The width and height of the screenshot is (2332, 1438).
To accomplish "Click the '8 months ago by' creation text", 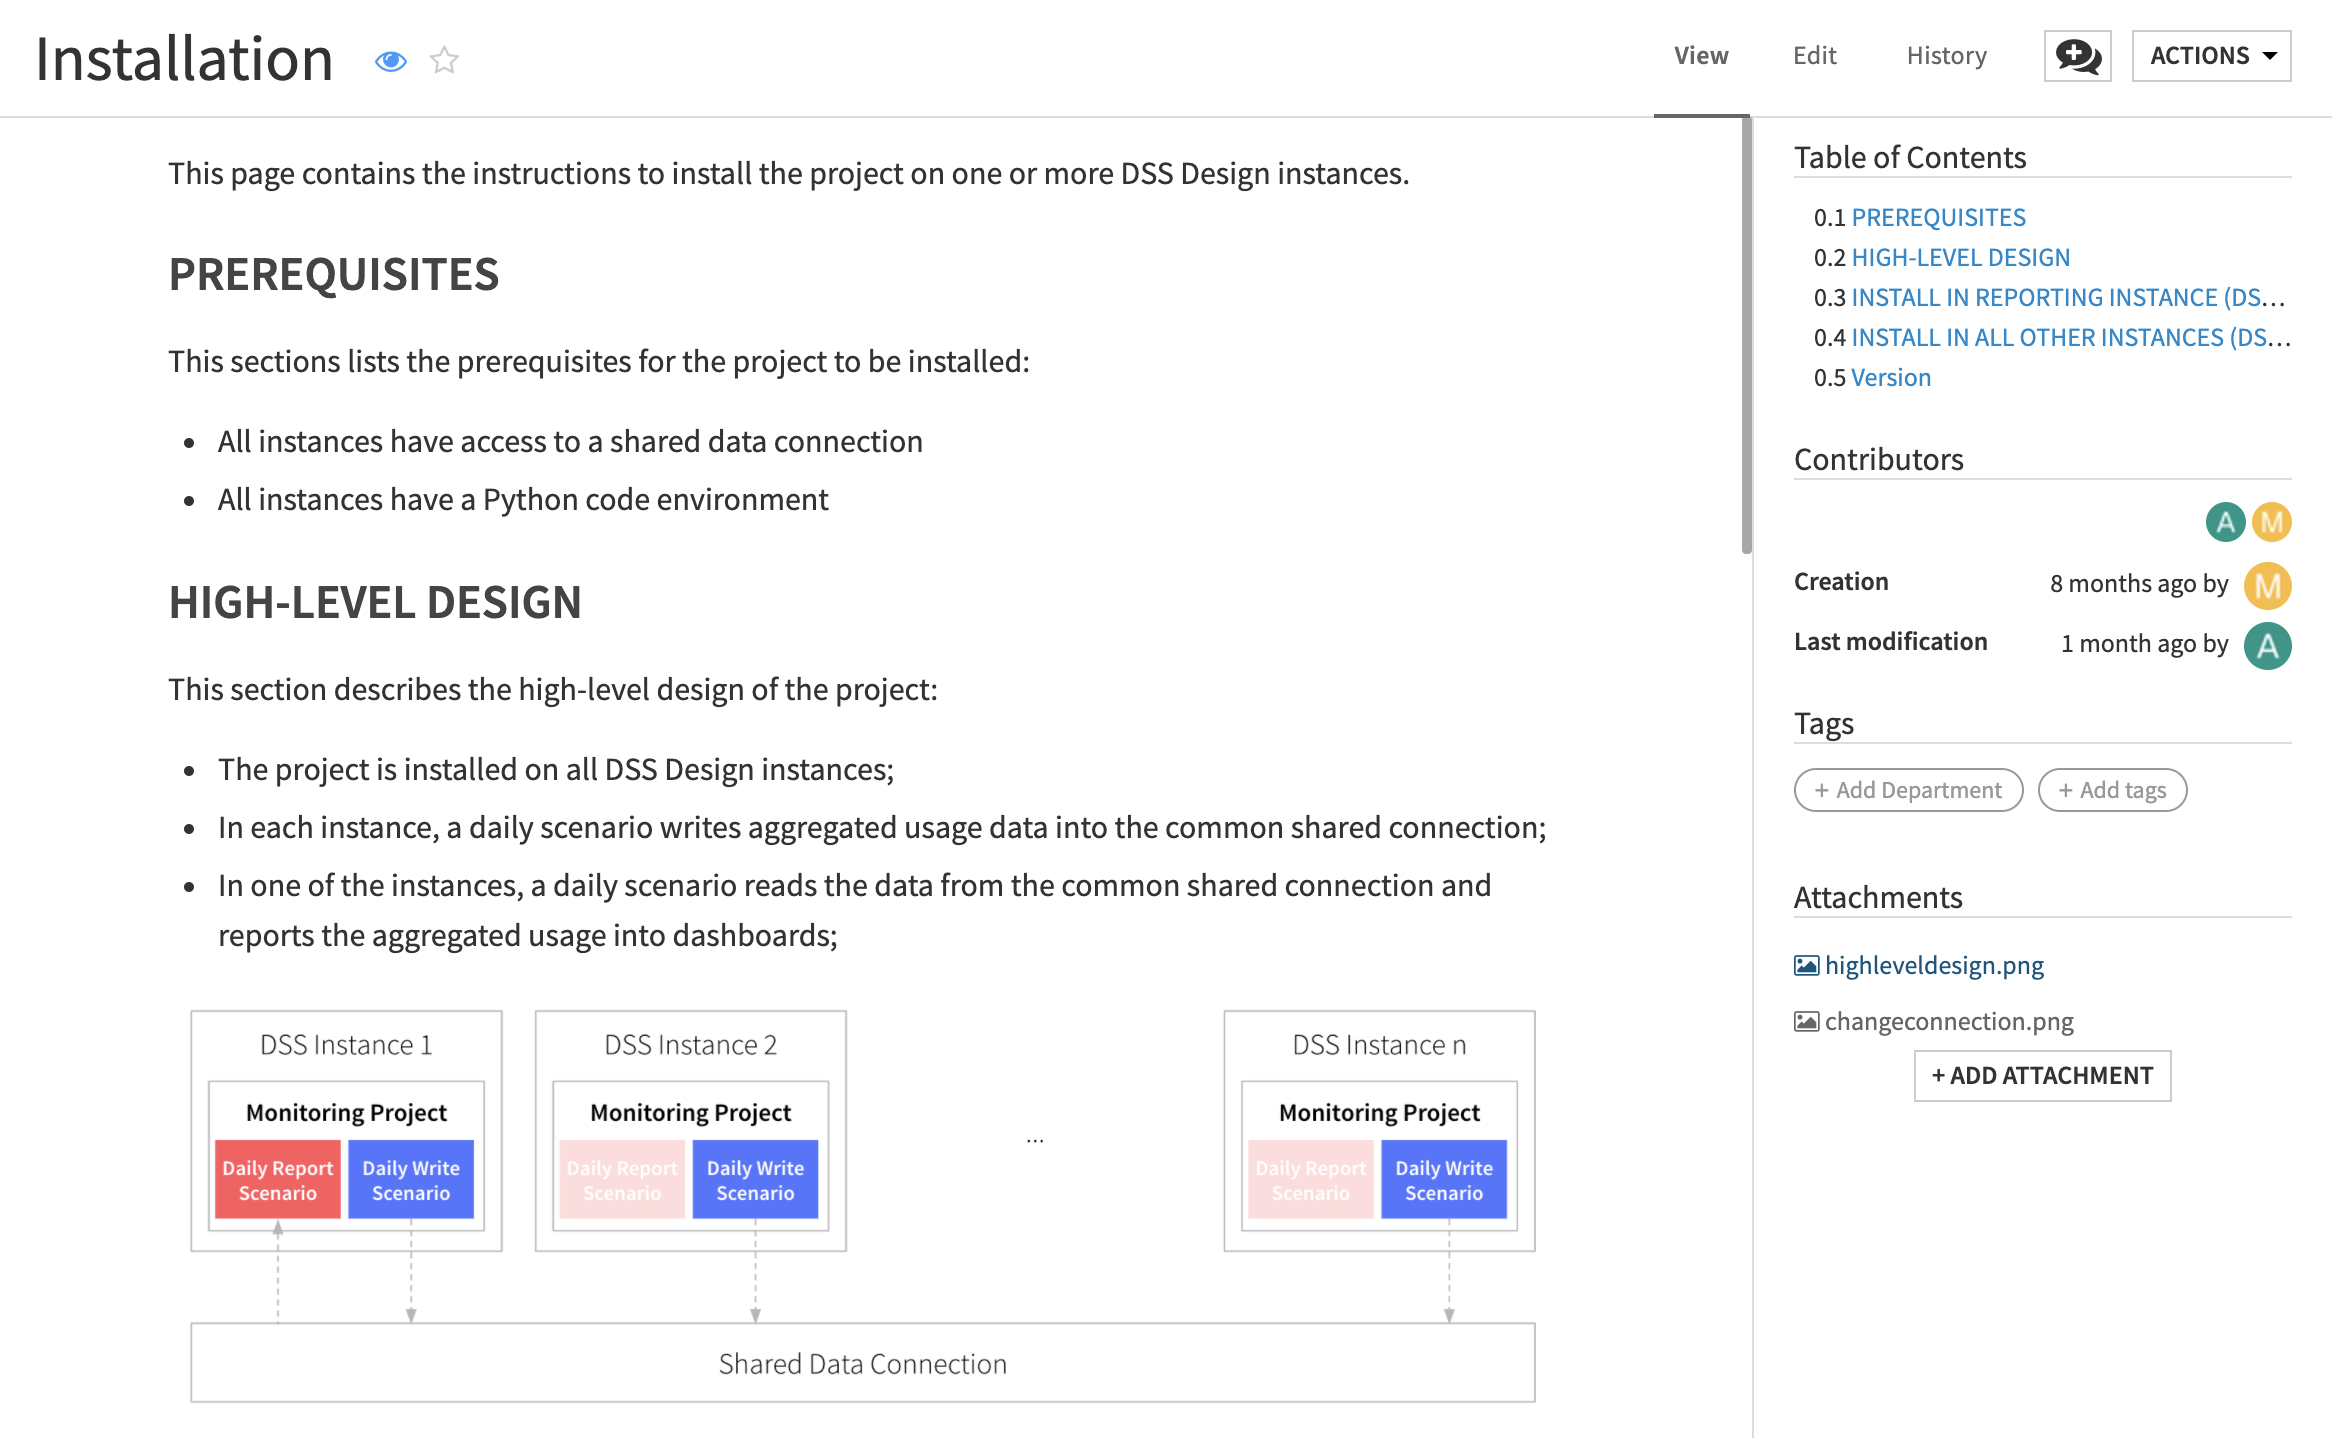I will point(2138,584).
